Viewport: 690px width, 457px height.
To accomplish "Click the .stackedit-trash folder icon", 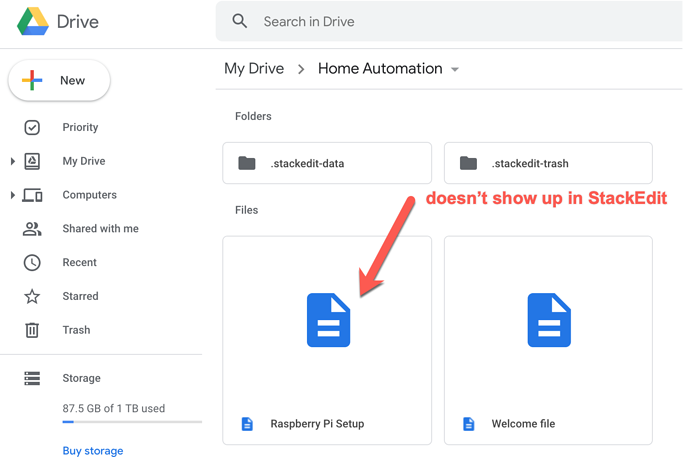I will pyautogui.click(x=468, y=163).
